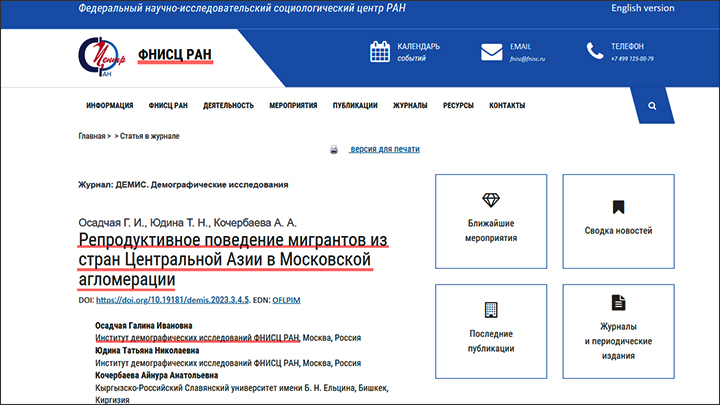Click the bookmark icon for news digest
720x405 pixels.
tap(619, 207)
